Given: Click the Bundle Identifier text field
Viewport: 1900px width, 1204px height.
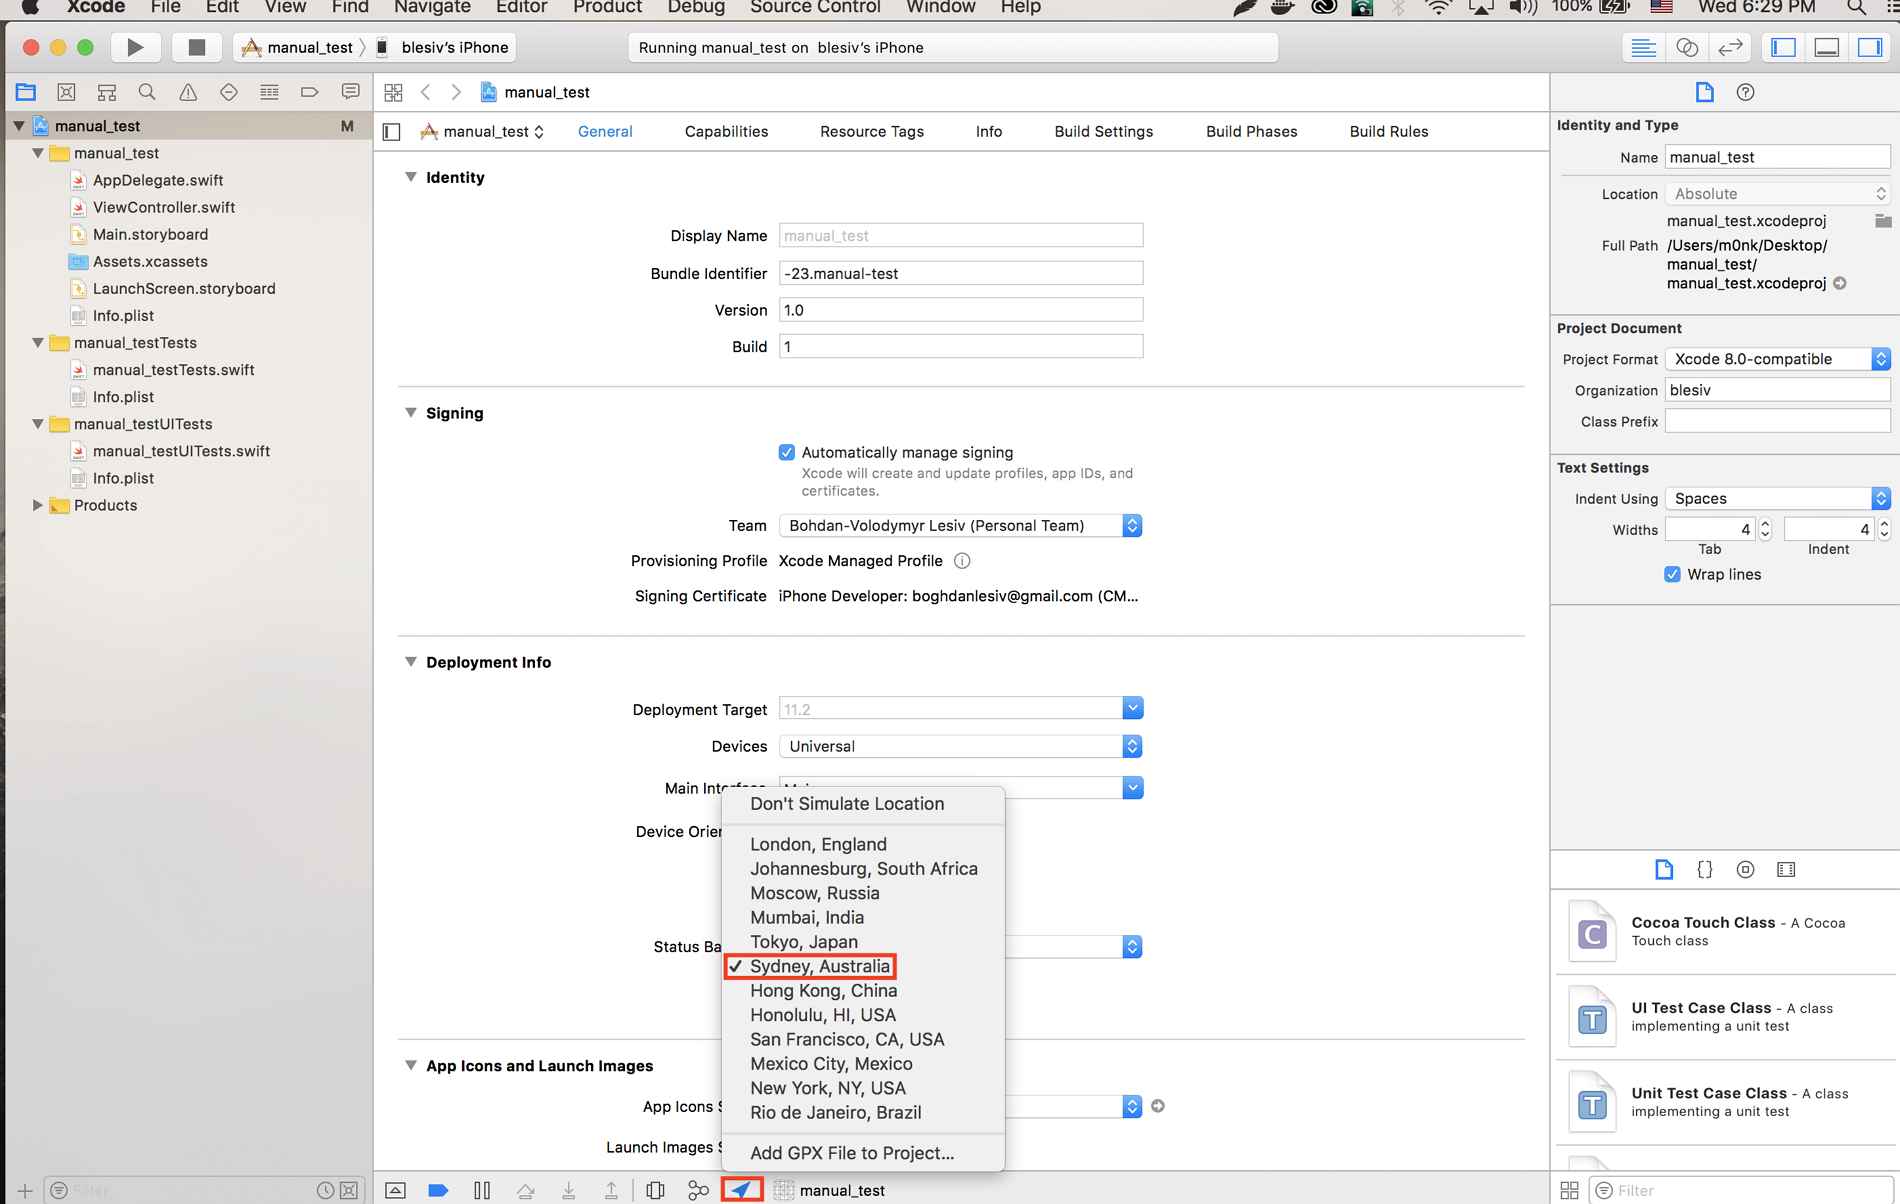Looking at the screenshot, I should point(960,273).
